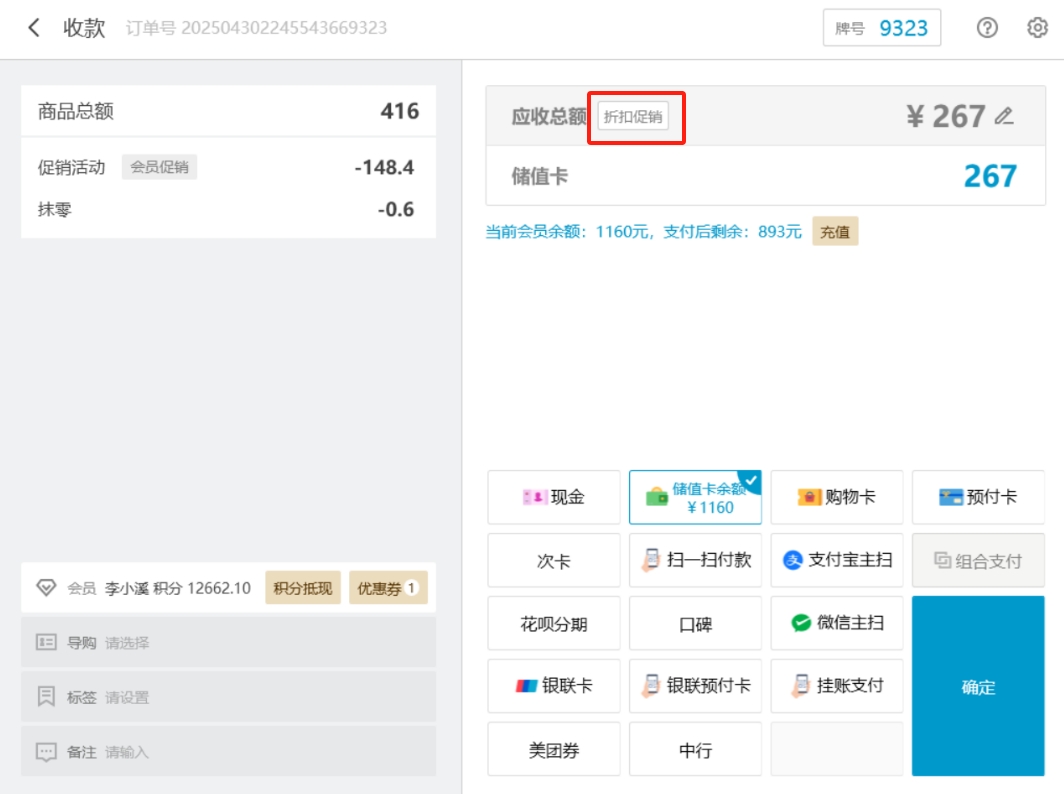Choose 挂账支付 credit payment
1064x794 pixels.
coord(837,686)
